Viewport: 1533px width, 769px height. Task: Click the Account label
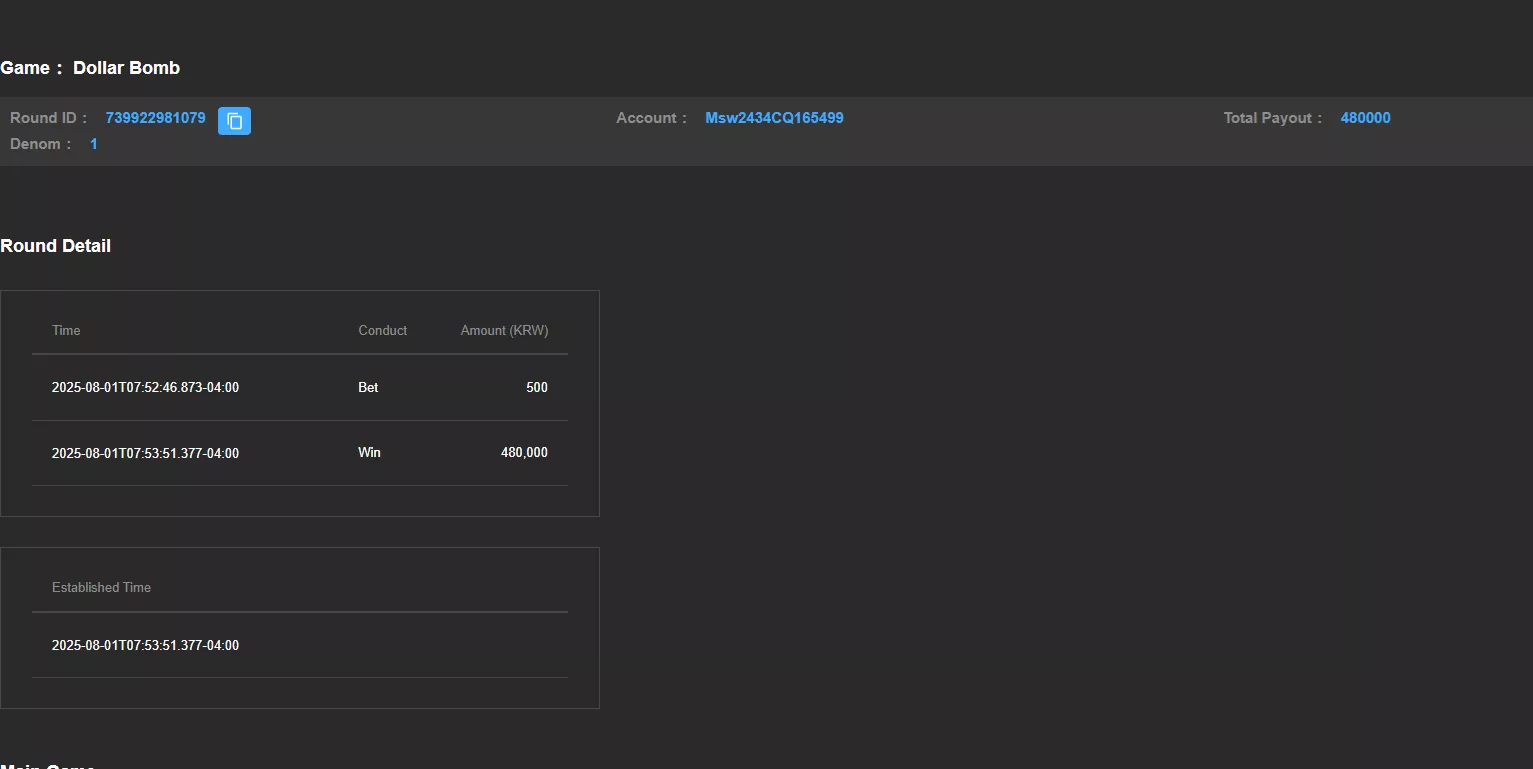[651, 118]
